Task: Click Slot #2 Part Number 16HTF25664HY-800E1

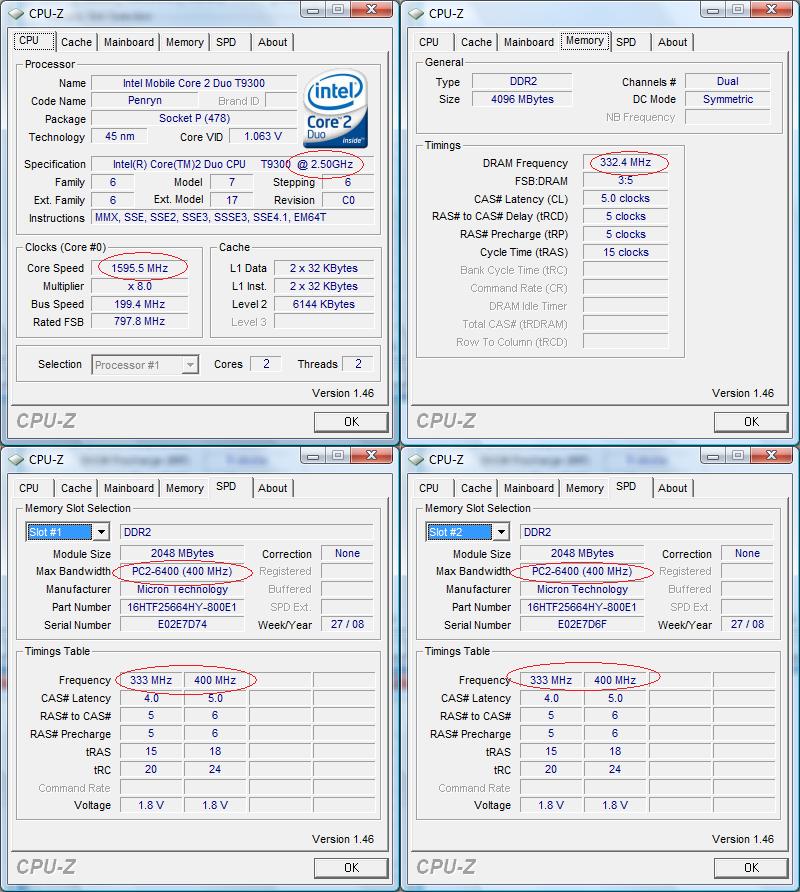Action: click(x=582, y=607)
